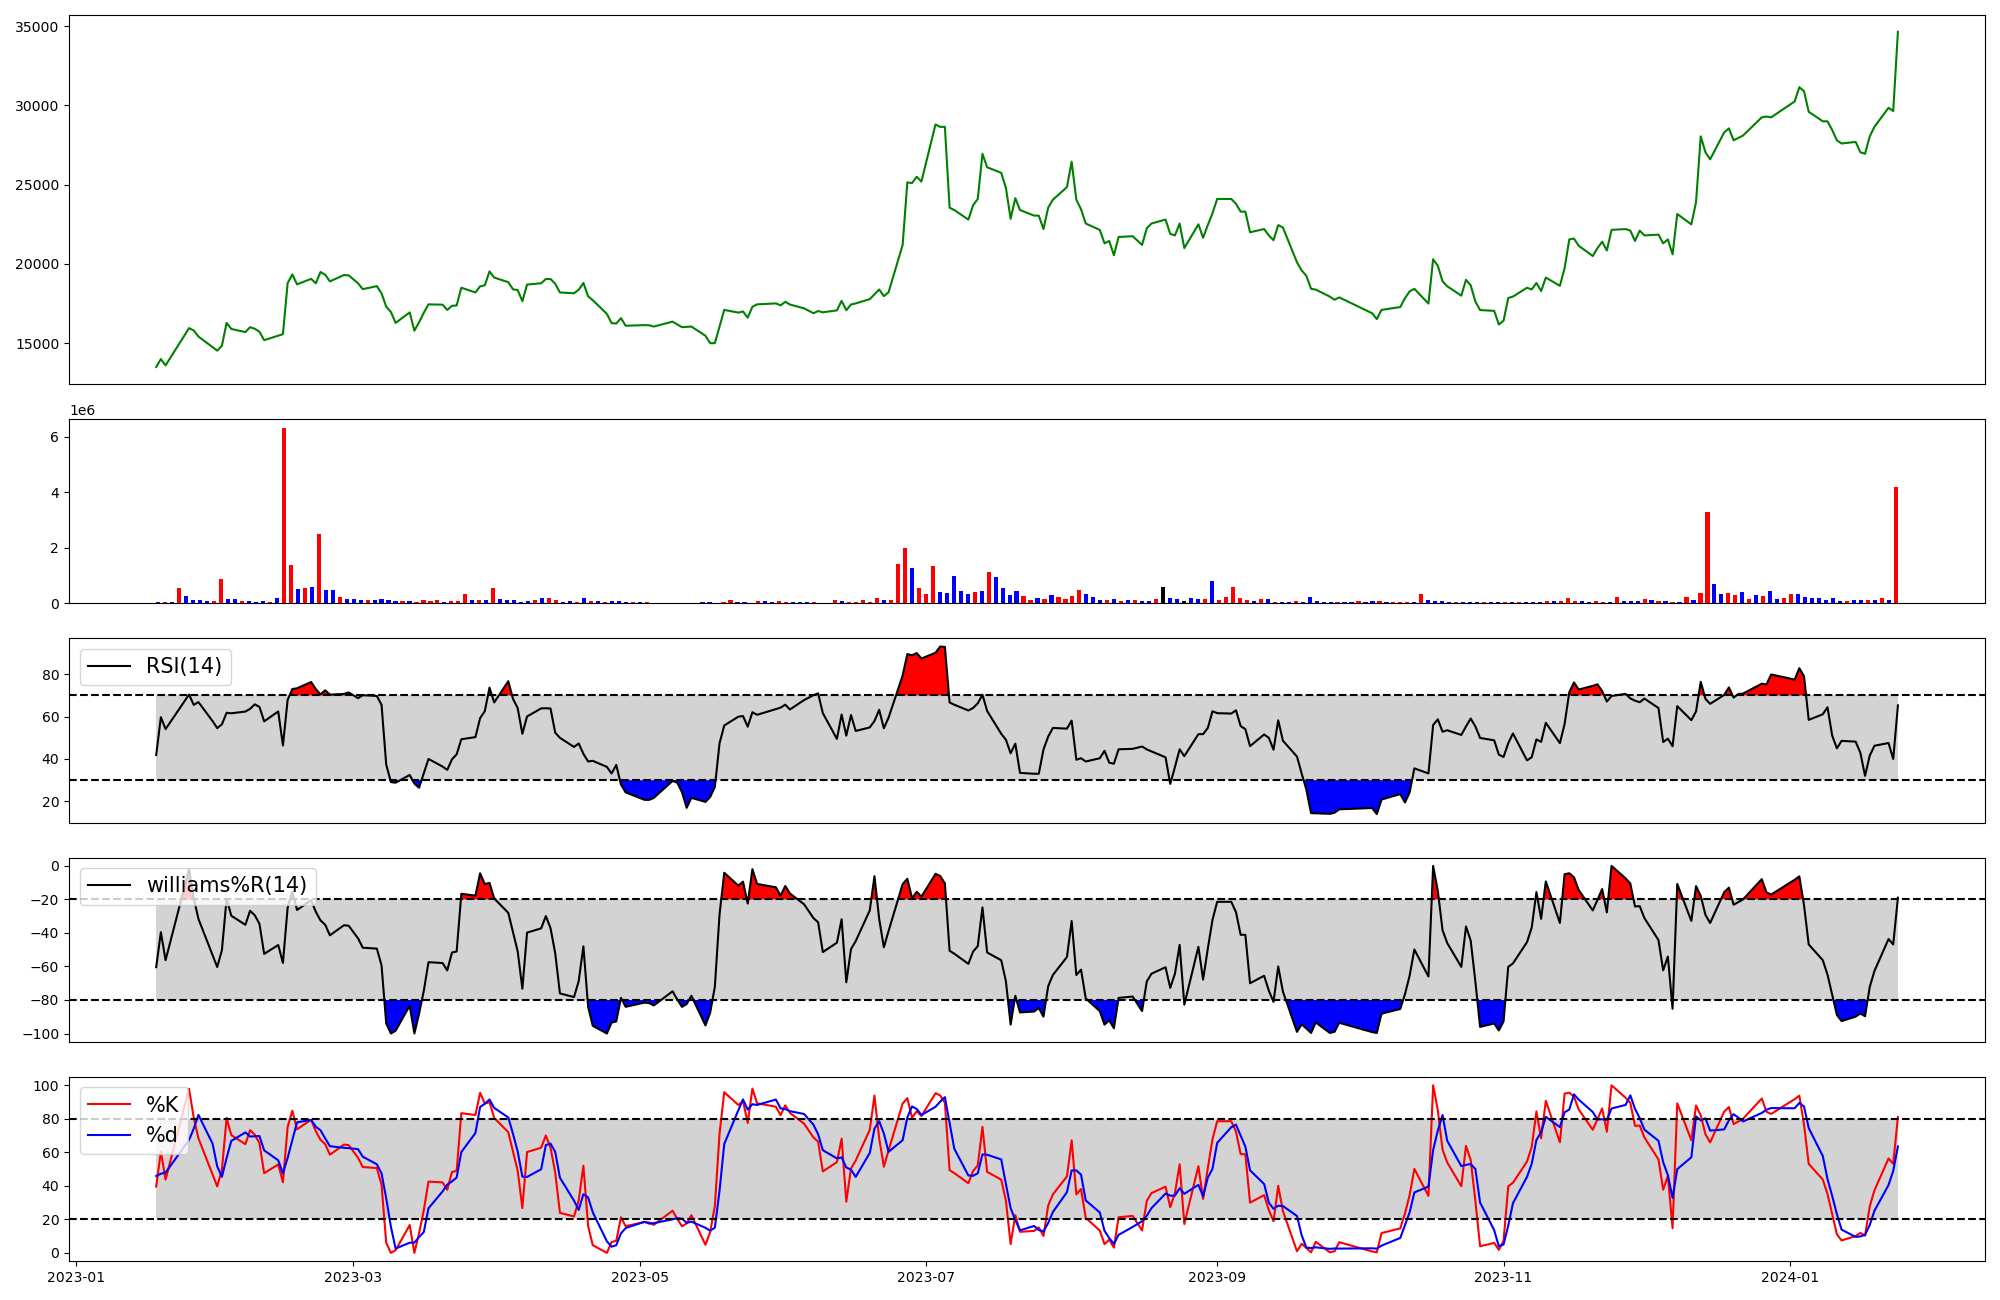Click the 2023-07 x-axis label
This screenshot has height=1300, width=2000.
click(926, 1277)
